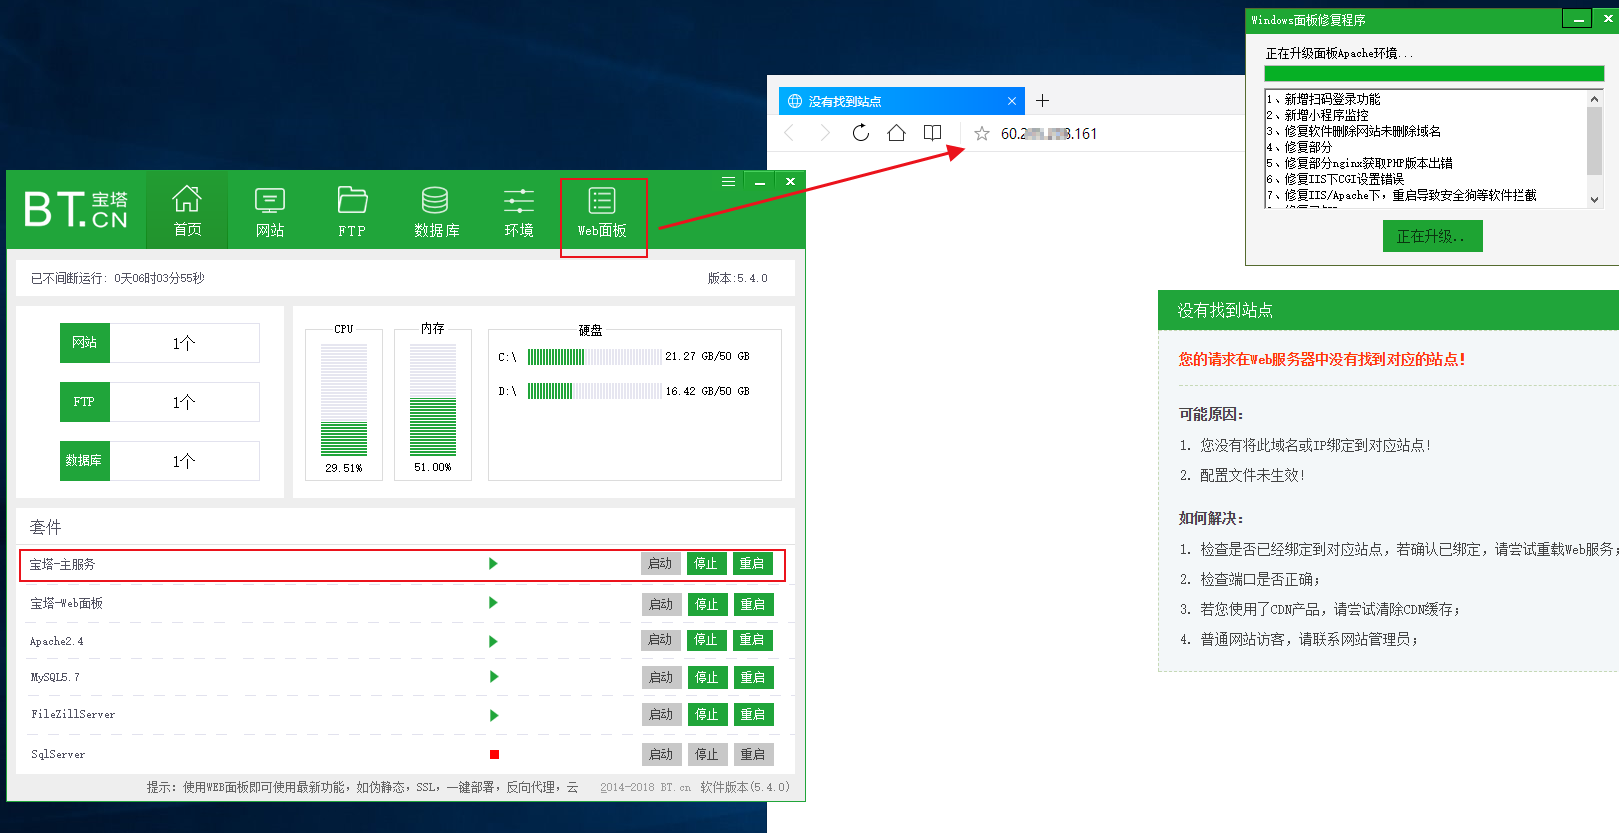This screenshot has width=1619, height=833.
Task: Click 停止 for 宝塔-主服务
Action: pos(706,564)
